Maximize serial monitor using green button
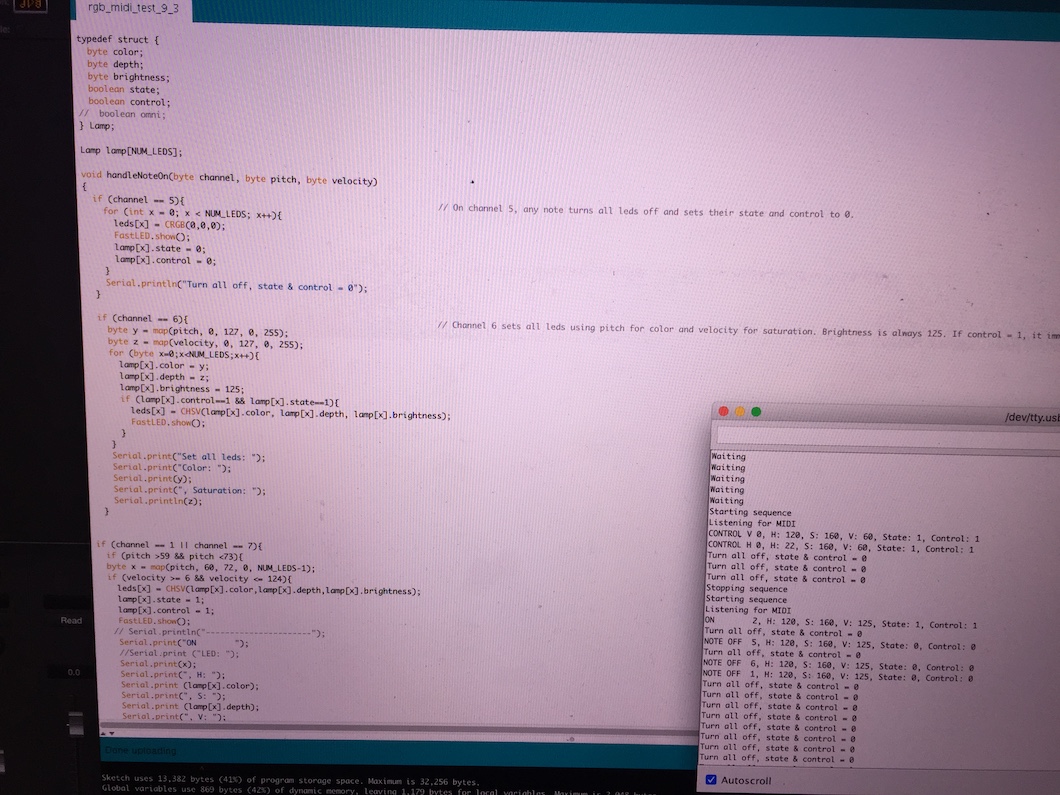This screenshot has height=795, width=1060. click(756, 412)
